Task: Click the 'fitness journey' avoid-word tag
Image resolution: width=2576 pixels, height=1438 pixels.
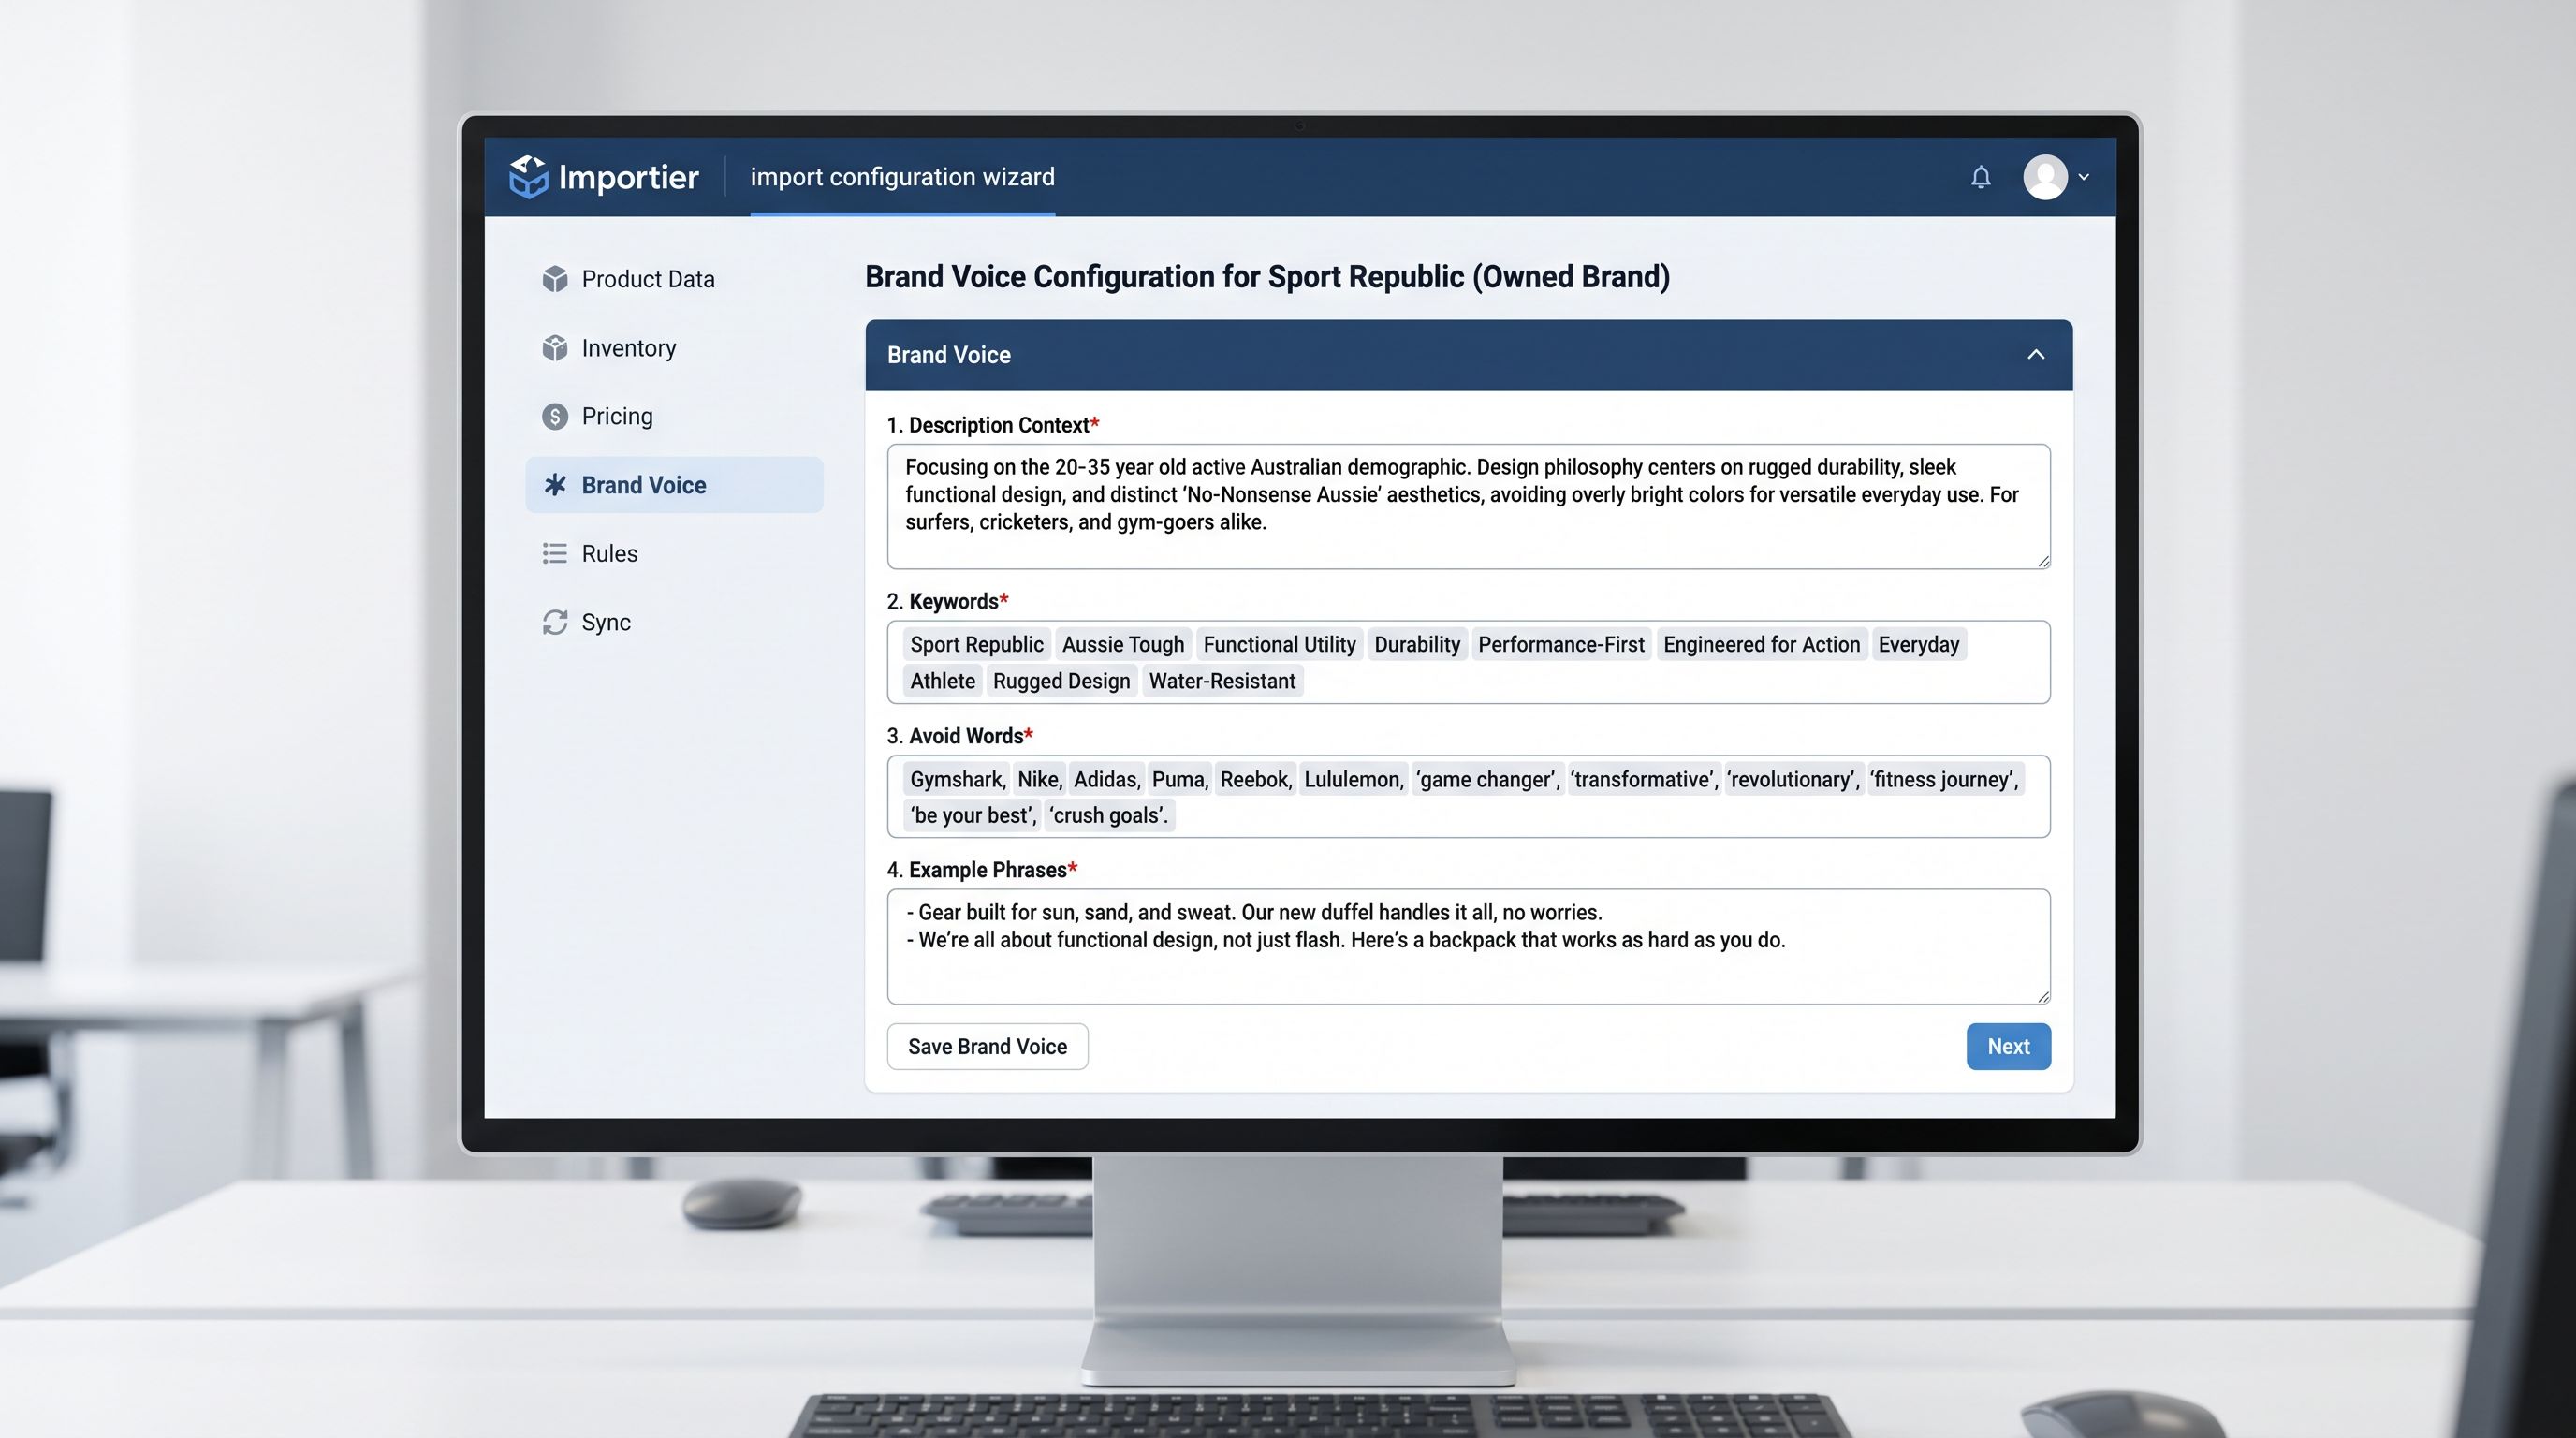Action: point(1944,779)
